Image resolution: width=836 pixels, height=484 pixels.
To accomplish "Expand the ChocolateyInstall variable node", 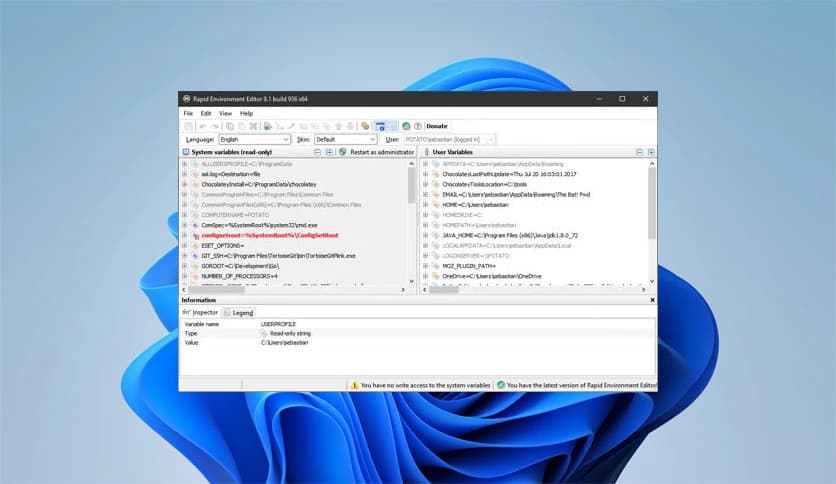I will click(x=184, y=184).
